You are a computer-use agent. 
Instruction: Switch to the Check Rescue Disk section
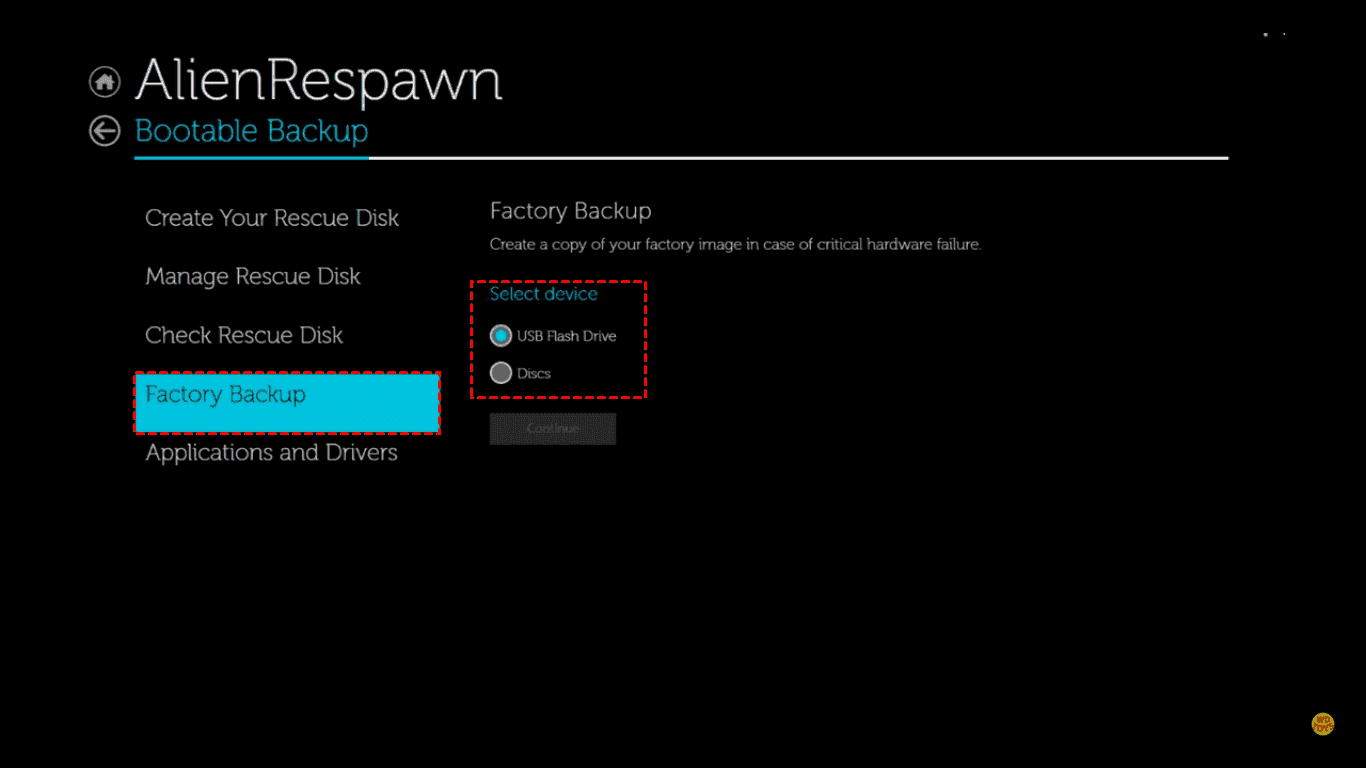coord(244,335)
